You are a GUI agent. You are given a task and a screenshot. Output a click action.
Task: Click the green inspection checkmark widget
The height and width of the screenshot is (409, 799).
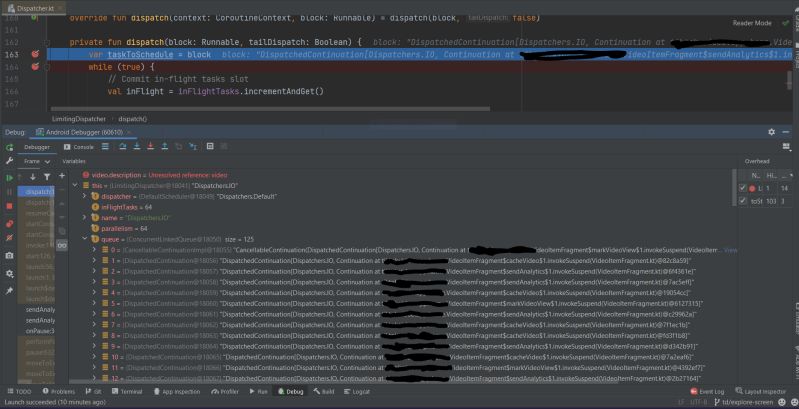coord(785,23)
